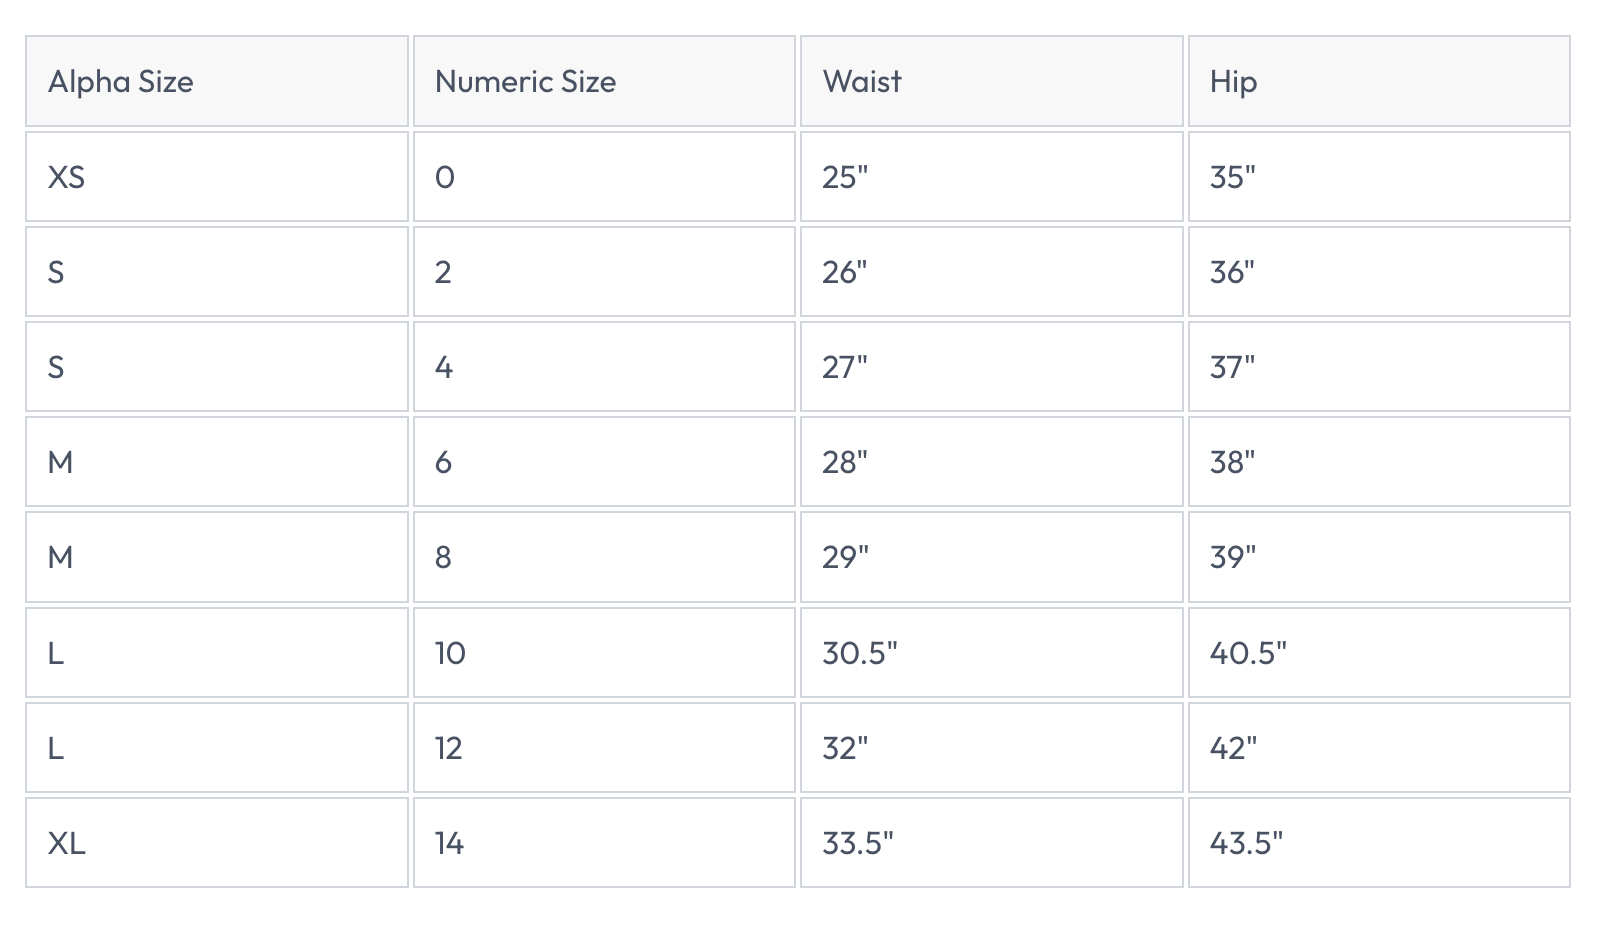Click numeric size 14 cell
Viewport: 1598px width, 928px height.
tap(449, 843)
